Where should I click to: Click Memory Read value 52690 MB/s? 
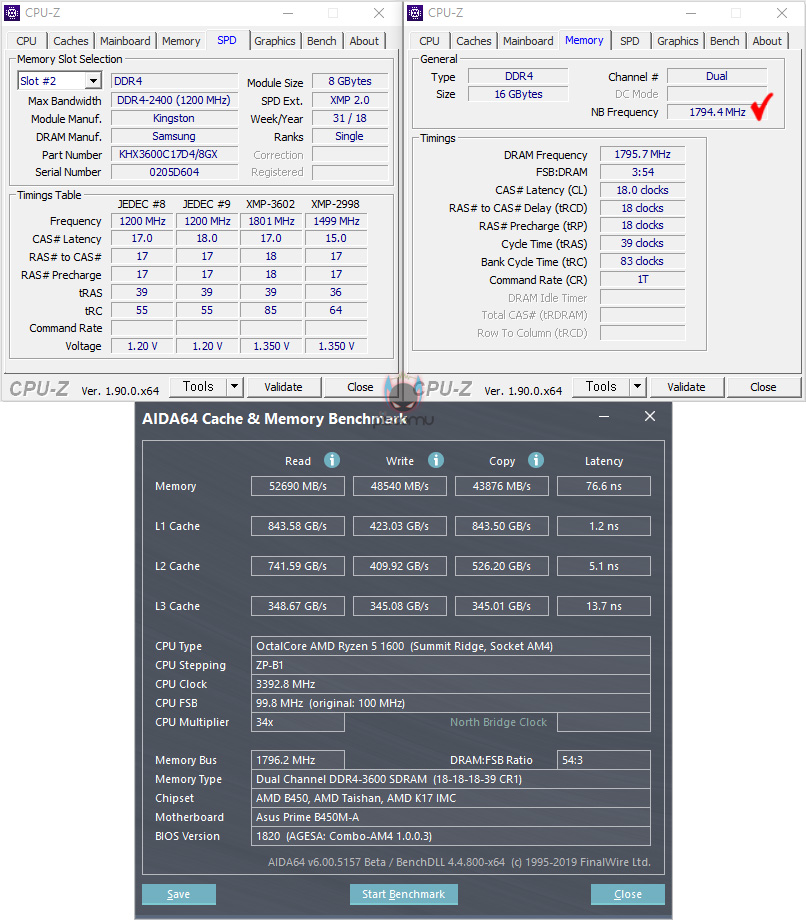pos(298,486)
